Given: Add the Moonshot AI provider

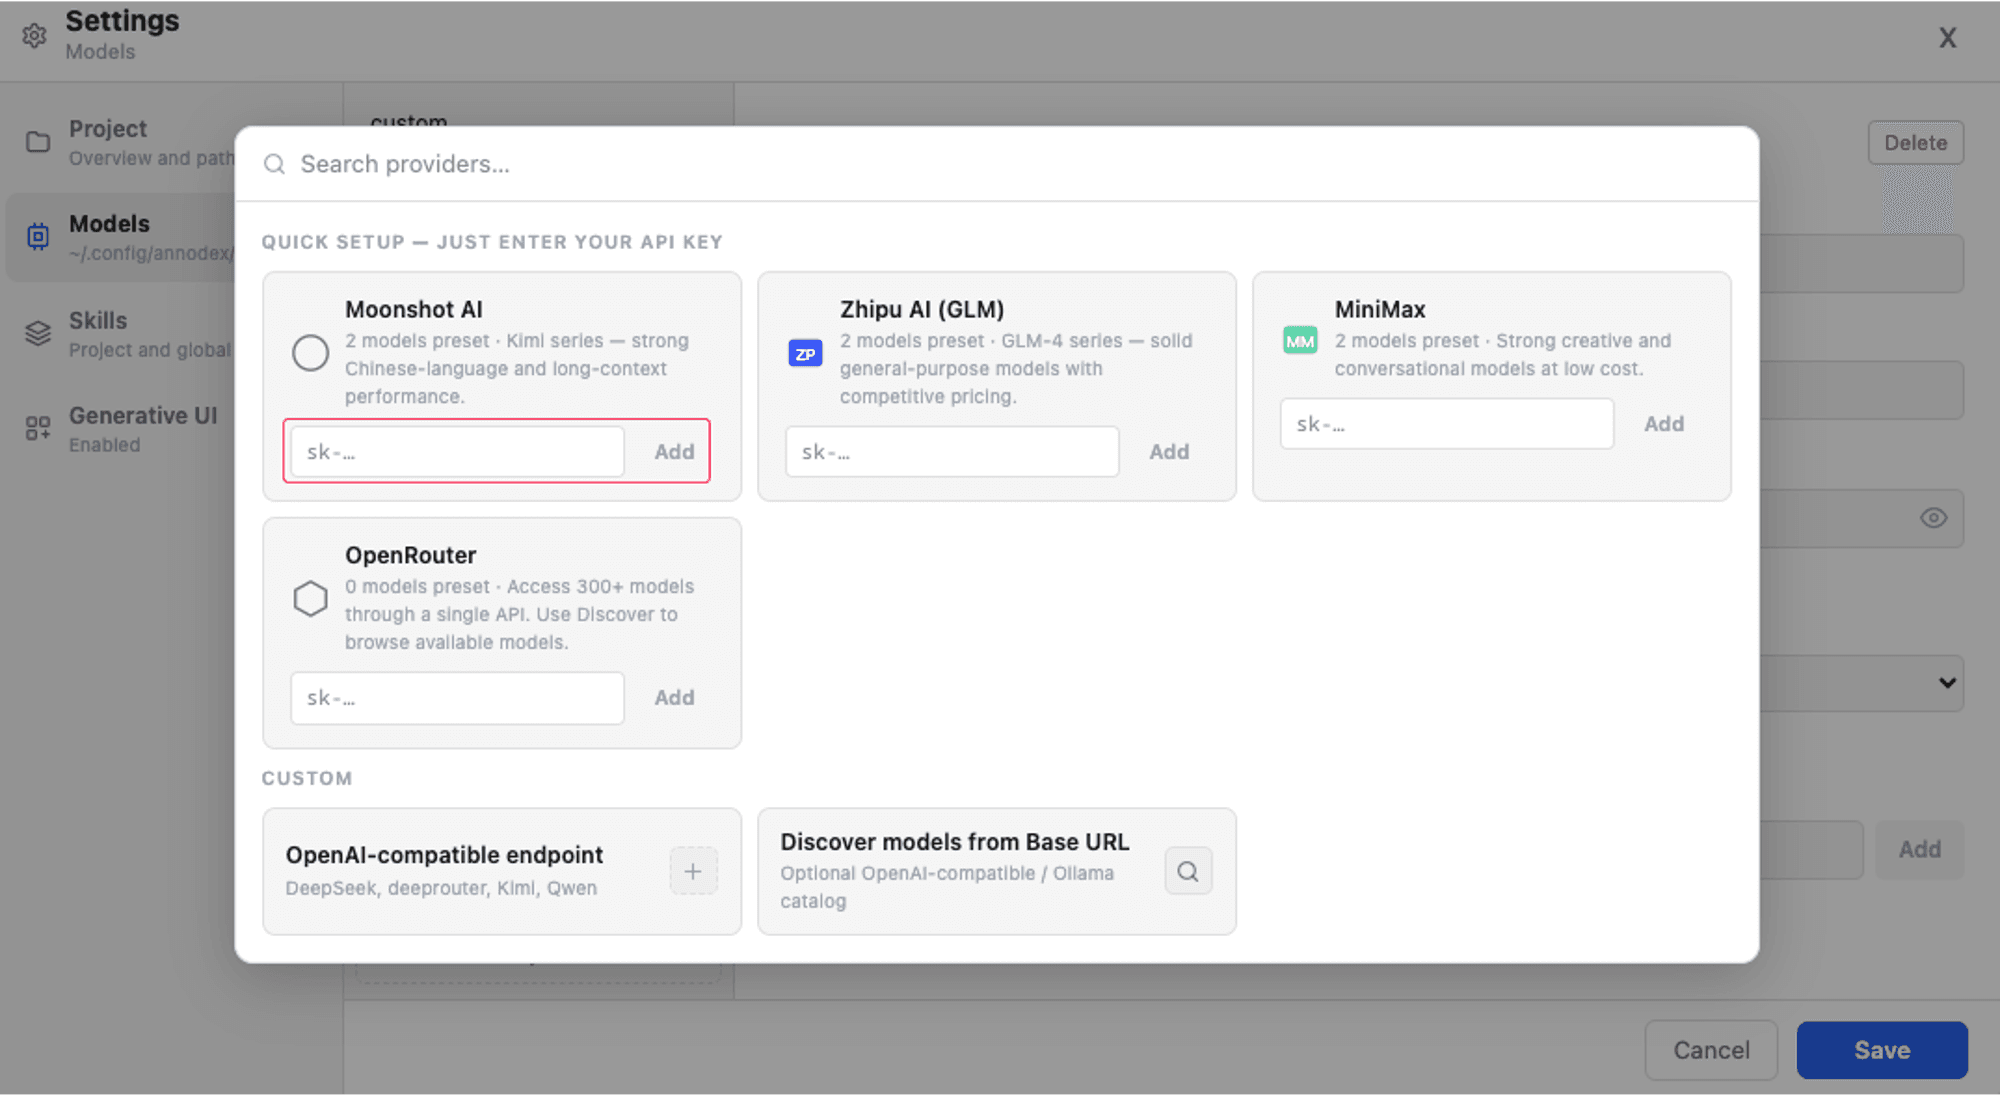Looking at the screenshot, I should (x=674, y=452).
